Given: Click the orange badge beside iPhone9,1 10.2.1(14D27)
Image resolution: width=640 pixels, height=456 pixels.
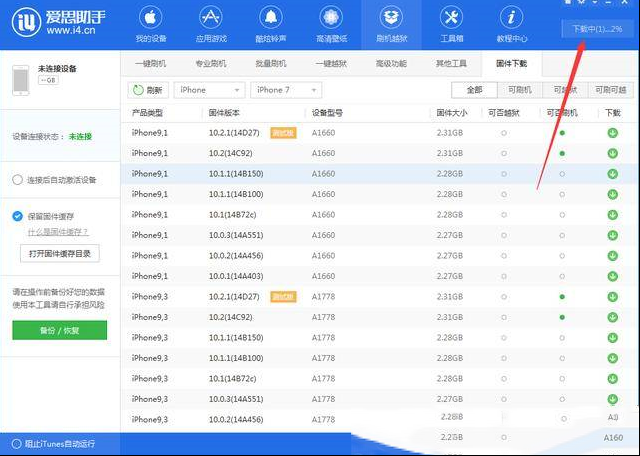Looking at the screenshot, I should (x=283, y=133).
